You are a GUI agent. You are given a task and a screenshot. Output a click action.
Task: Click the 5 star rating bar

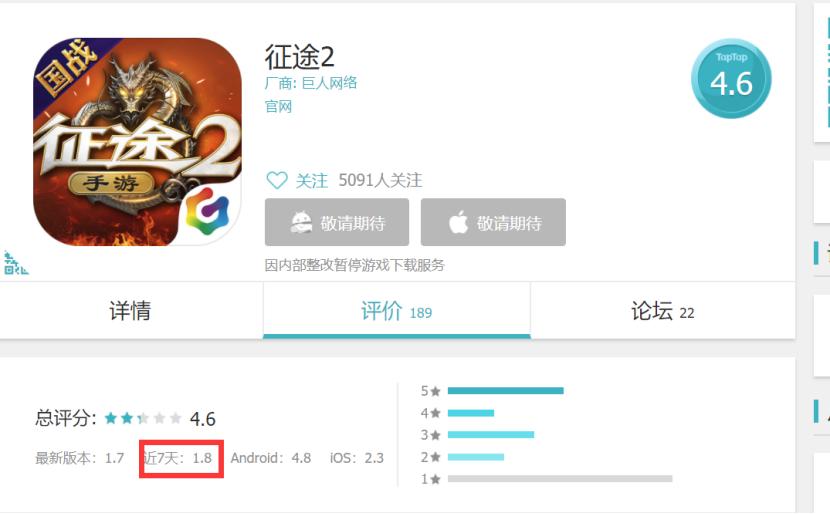click(506, 391)
